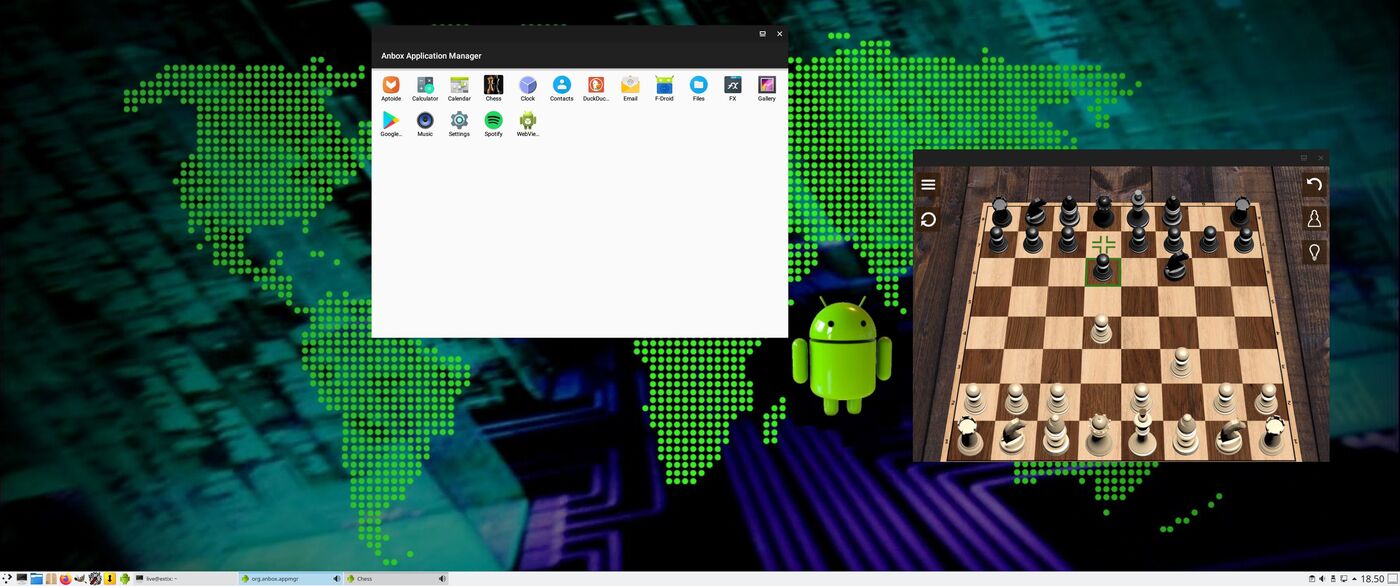Open the chess hamburger menu
Viewport: 1400px width, 586px height.
click(x=928, y=185)
